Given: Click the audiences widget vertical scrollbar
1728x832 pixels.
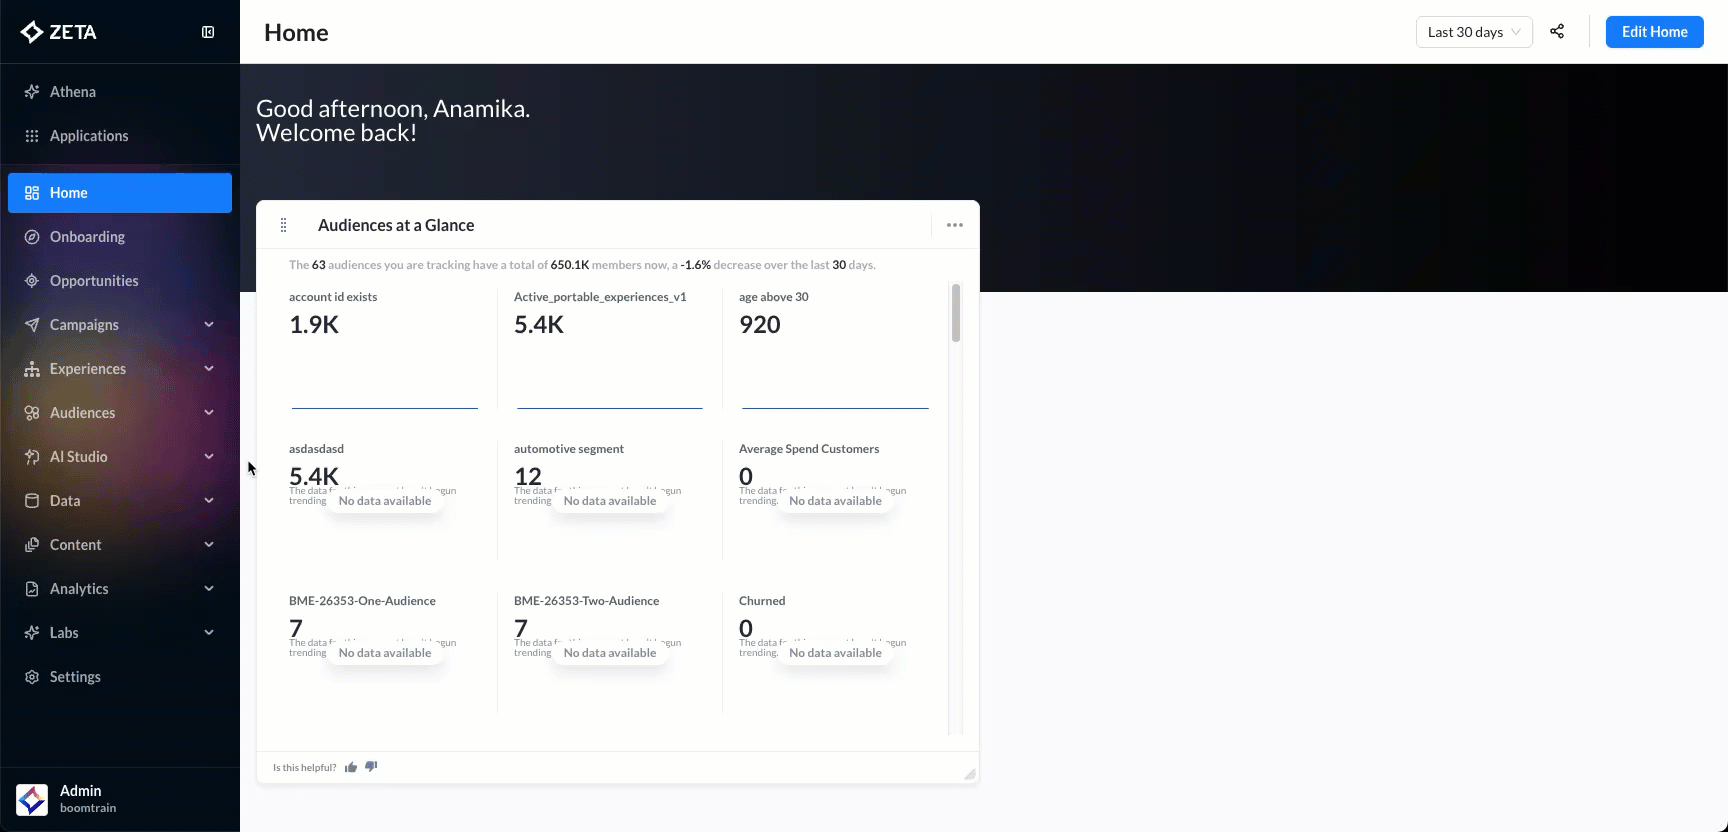Looking at the screenshot, I should 956,314.
